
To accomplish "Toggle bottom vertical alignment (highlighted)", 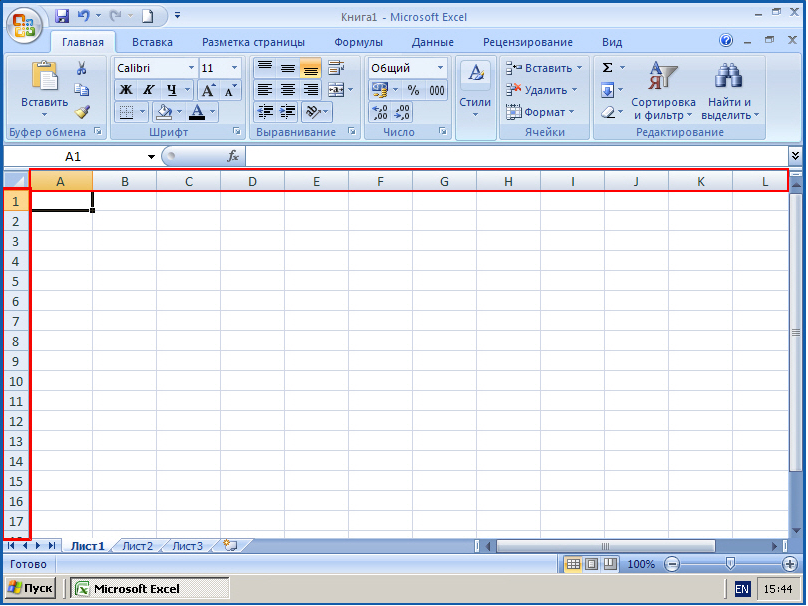I will (310, 68).
